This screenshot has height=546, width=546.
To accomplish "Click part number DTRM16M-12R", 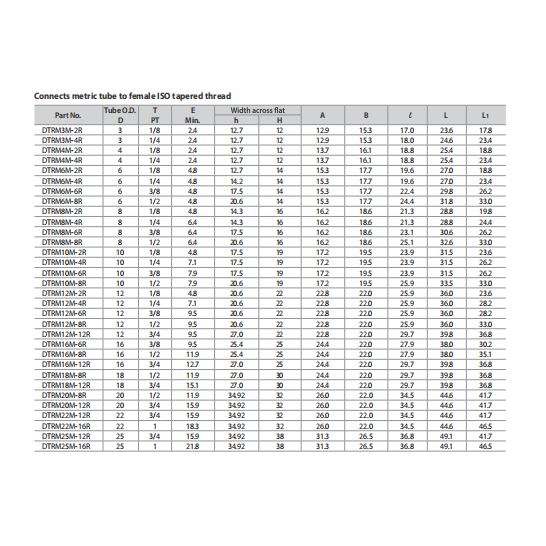I will 66,365.
